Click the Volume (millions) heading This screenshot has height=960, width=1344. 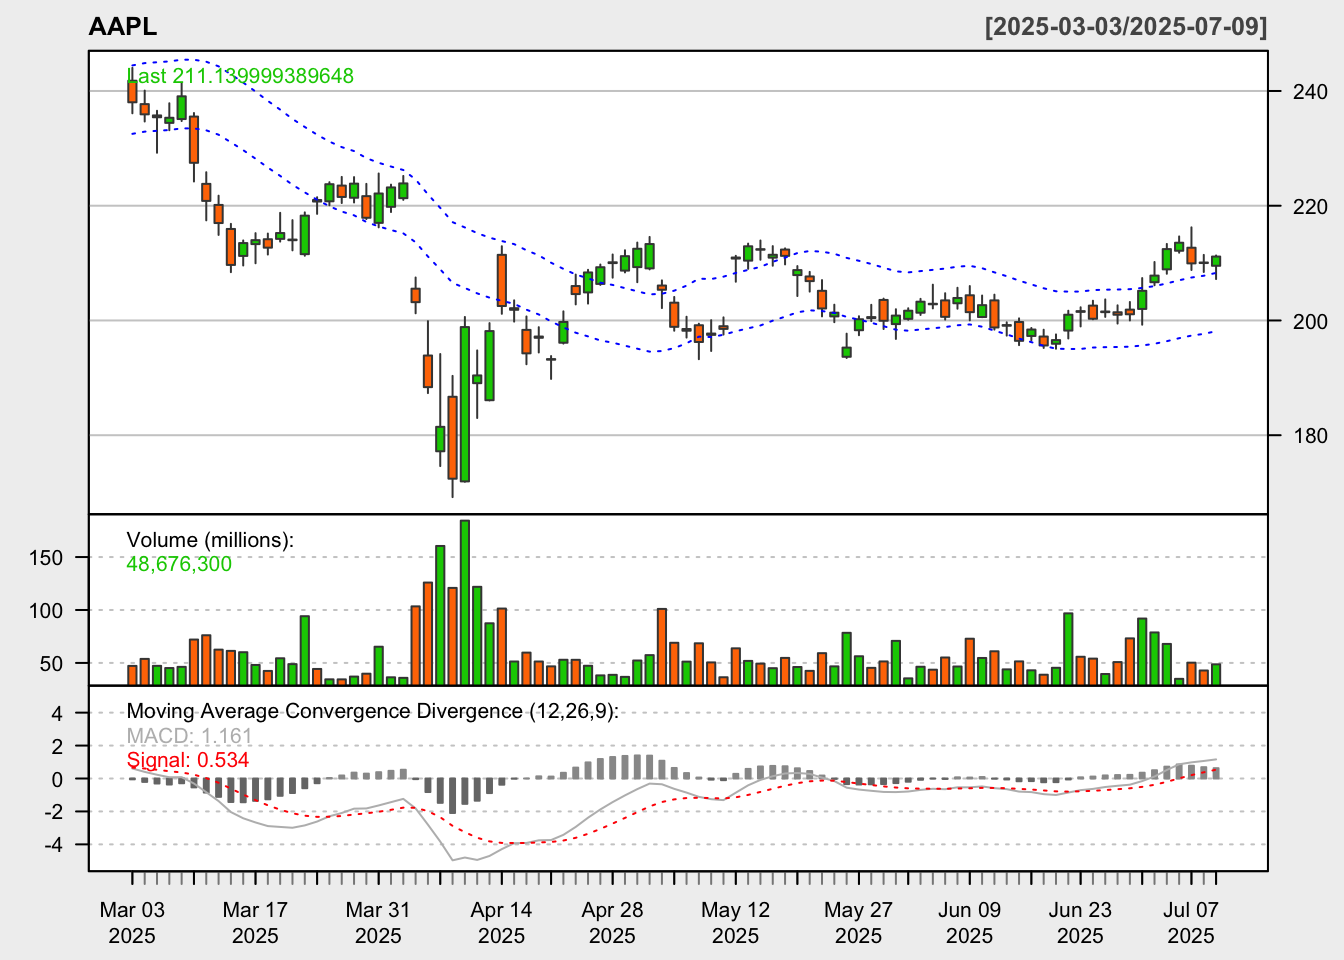tap(210, 540)
